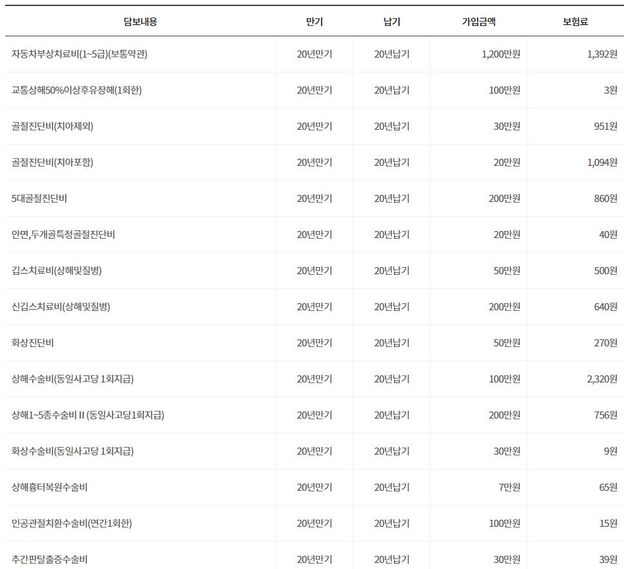Click the 만기 column header
Image resolution: width=644 pixels, height=569 pixels.
[x=315, y=20]
